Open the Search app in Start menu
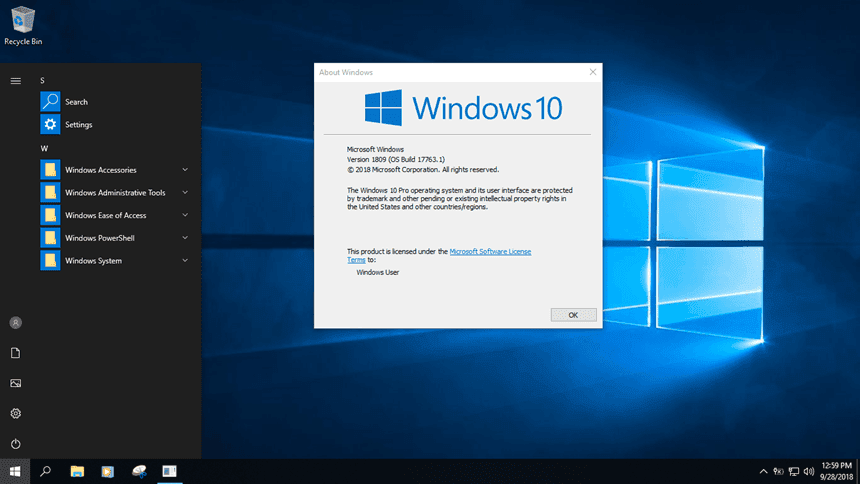860x484 pixels. (116, 102)
